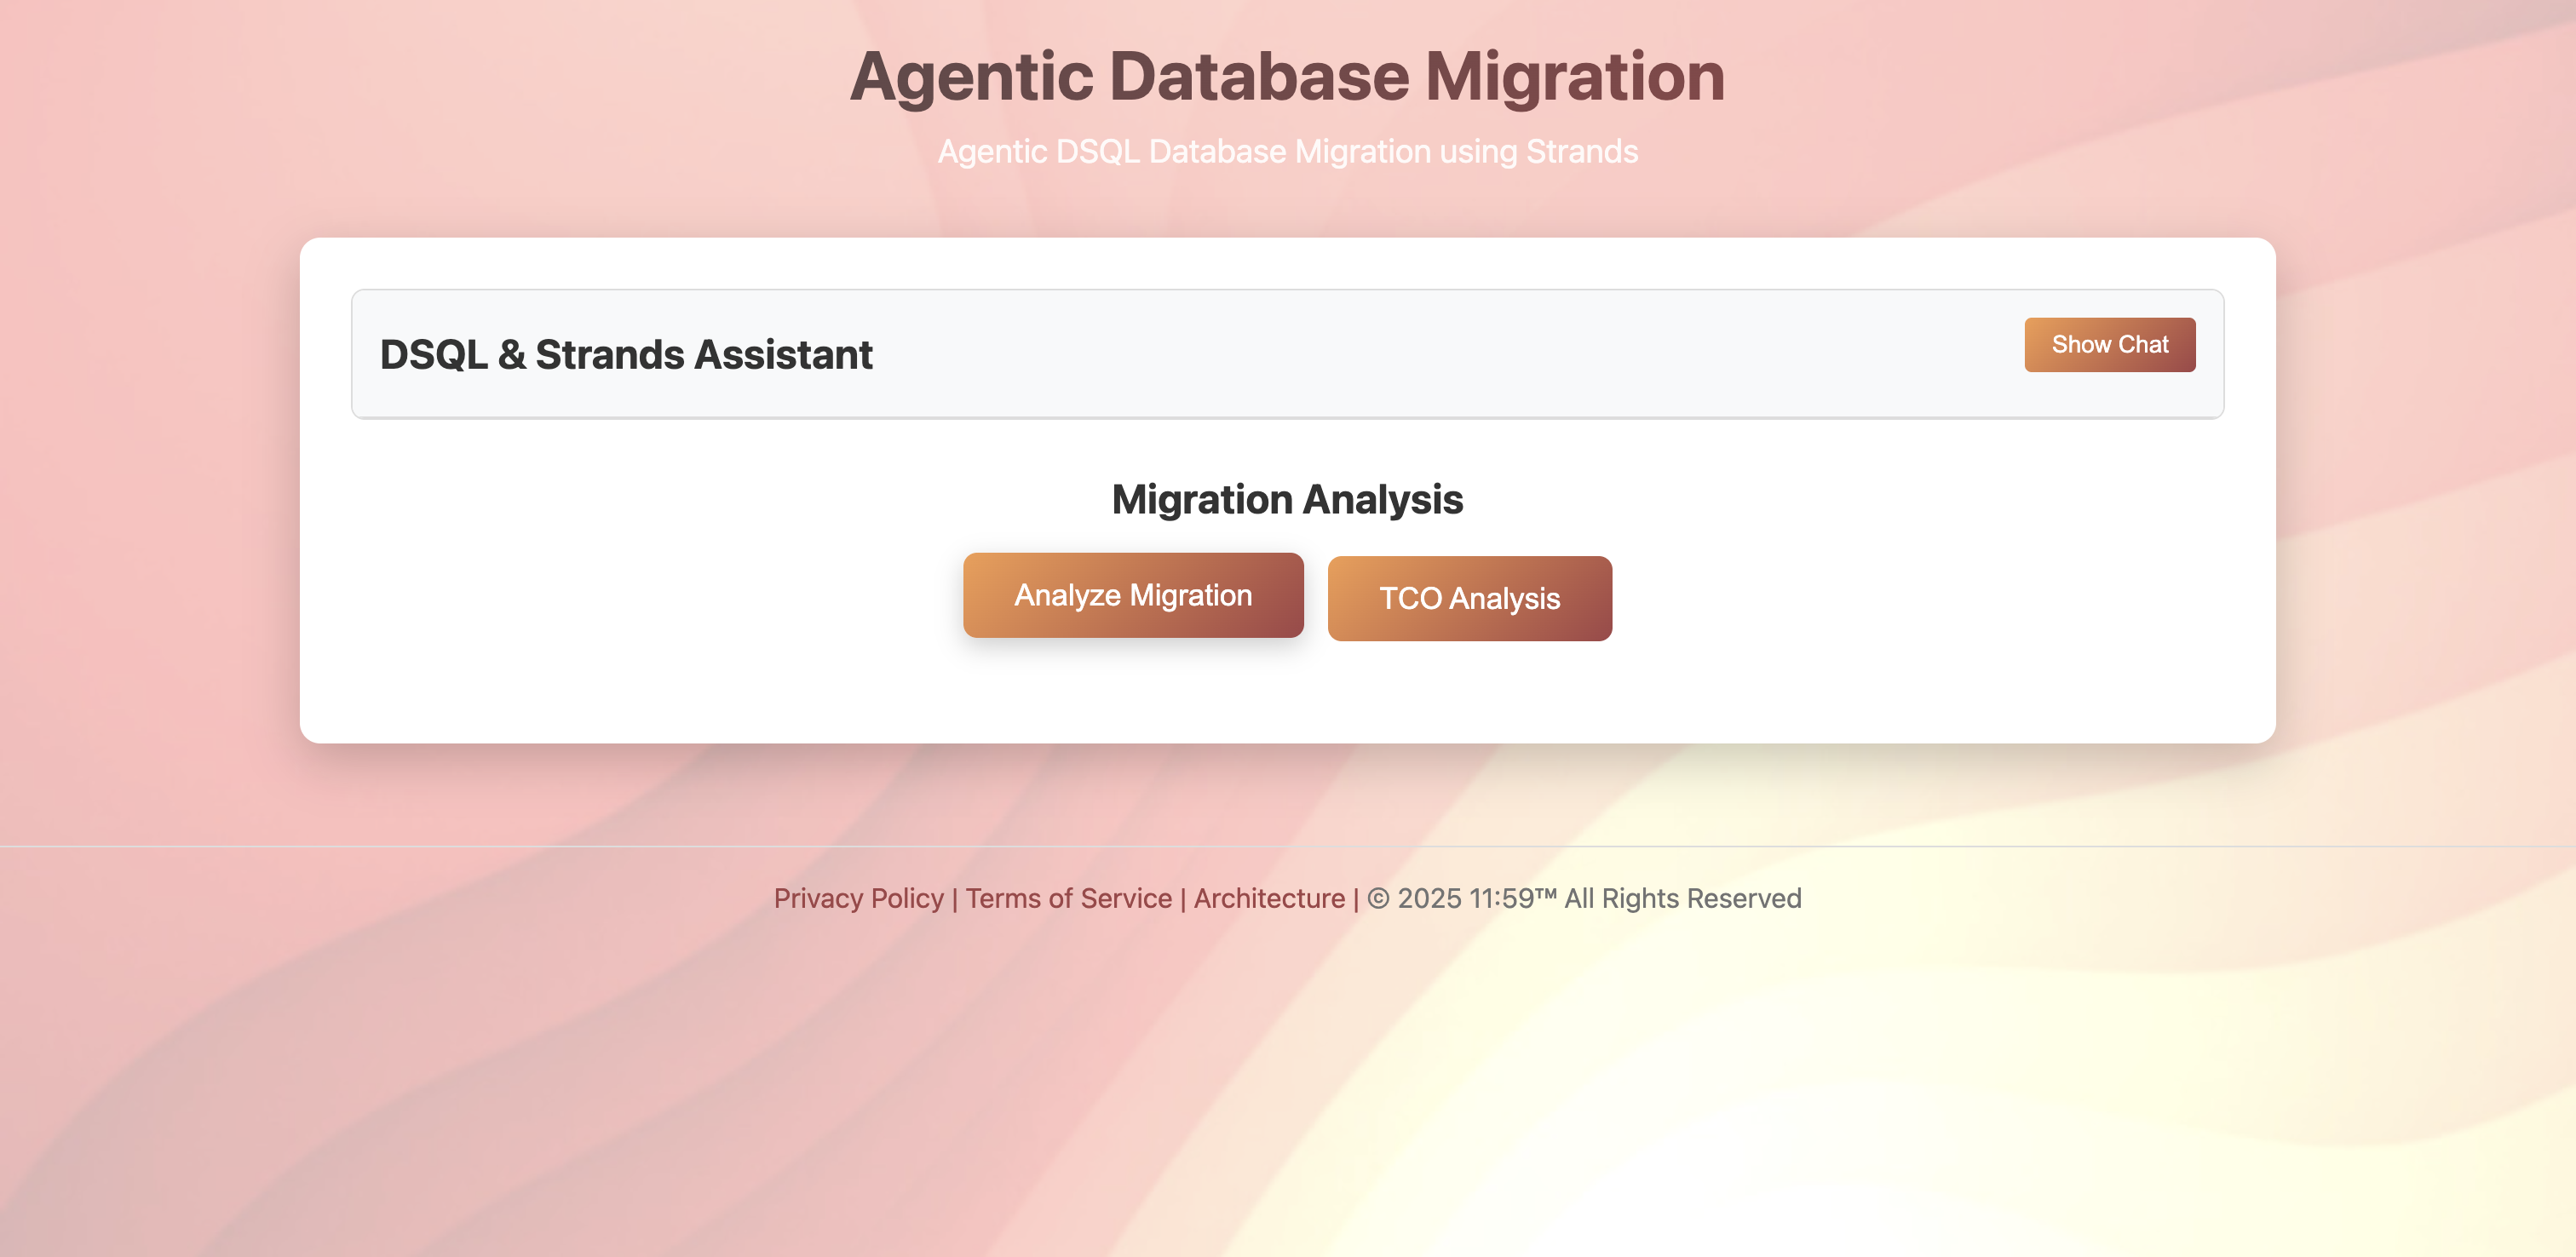Click the DSQL & Strands Assistant heading
The image size is (2576, 1257).
click(626, 355)
